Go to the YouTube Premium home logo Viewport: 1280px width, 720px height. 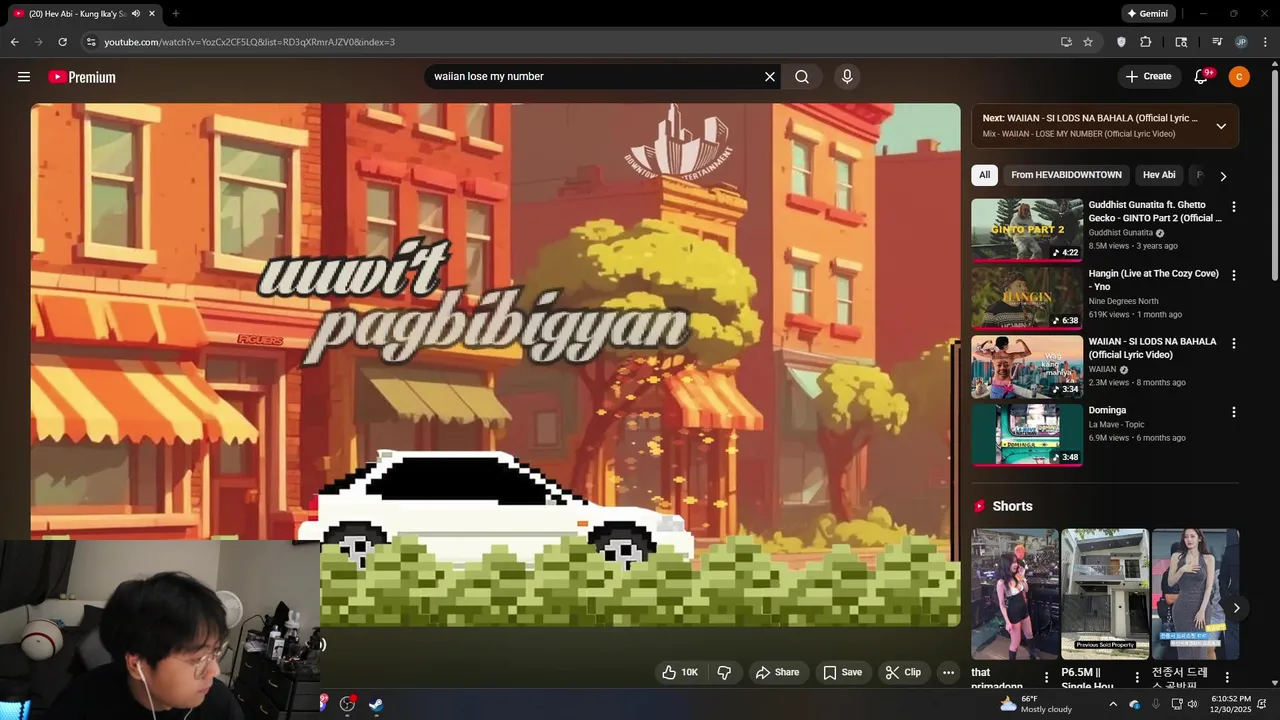click(x=82, y=77)
